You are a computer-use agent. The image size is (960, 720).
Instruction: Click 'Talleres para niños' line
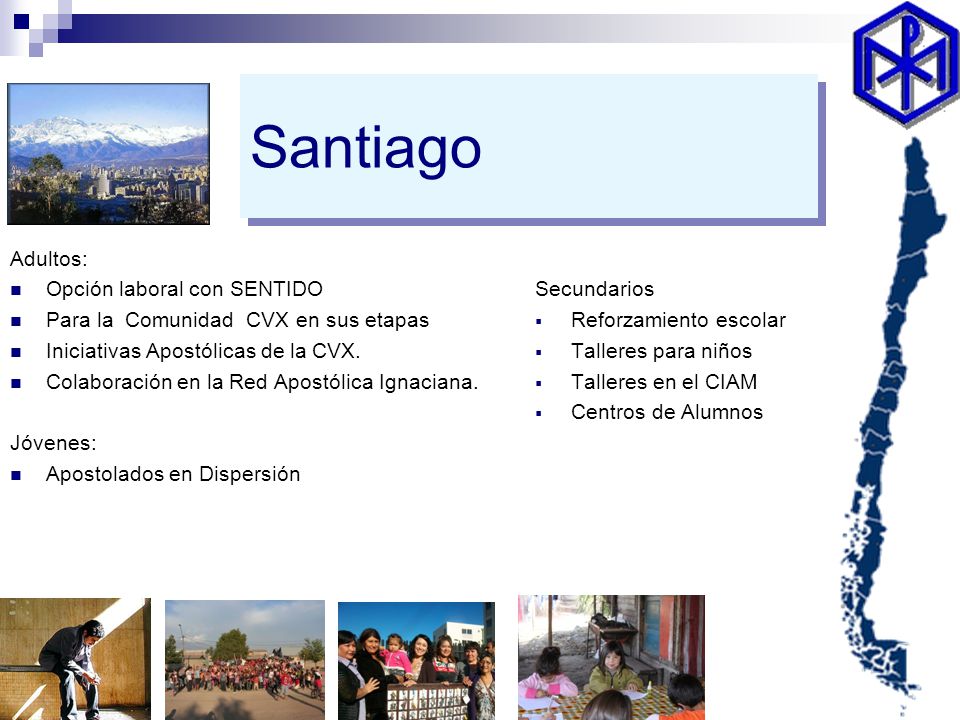click(661, 351)
